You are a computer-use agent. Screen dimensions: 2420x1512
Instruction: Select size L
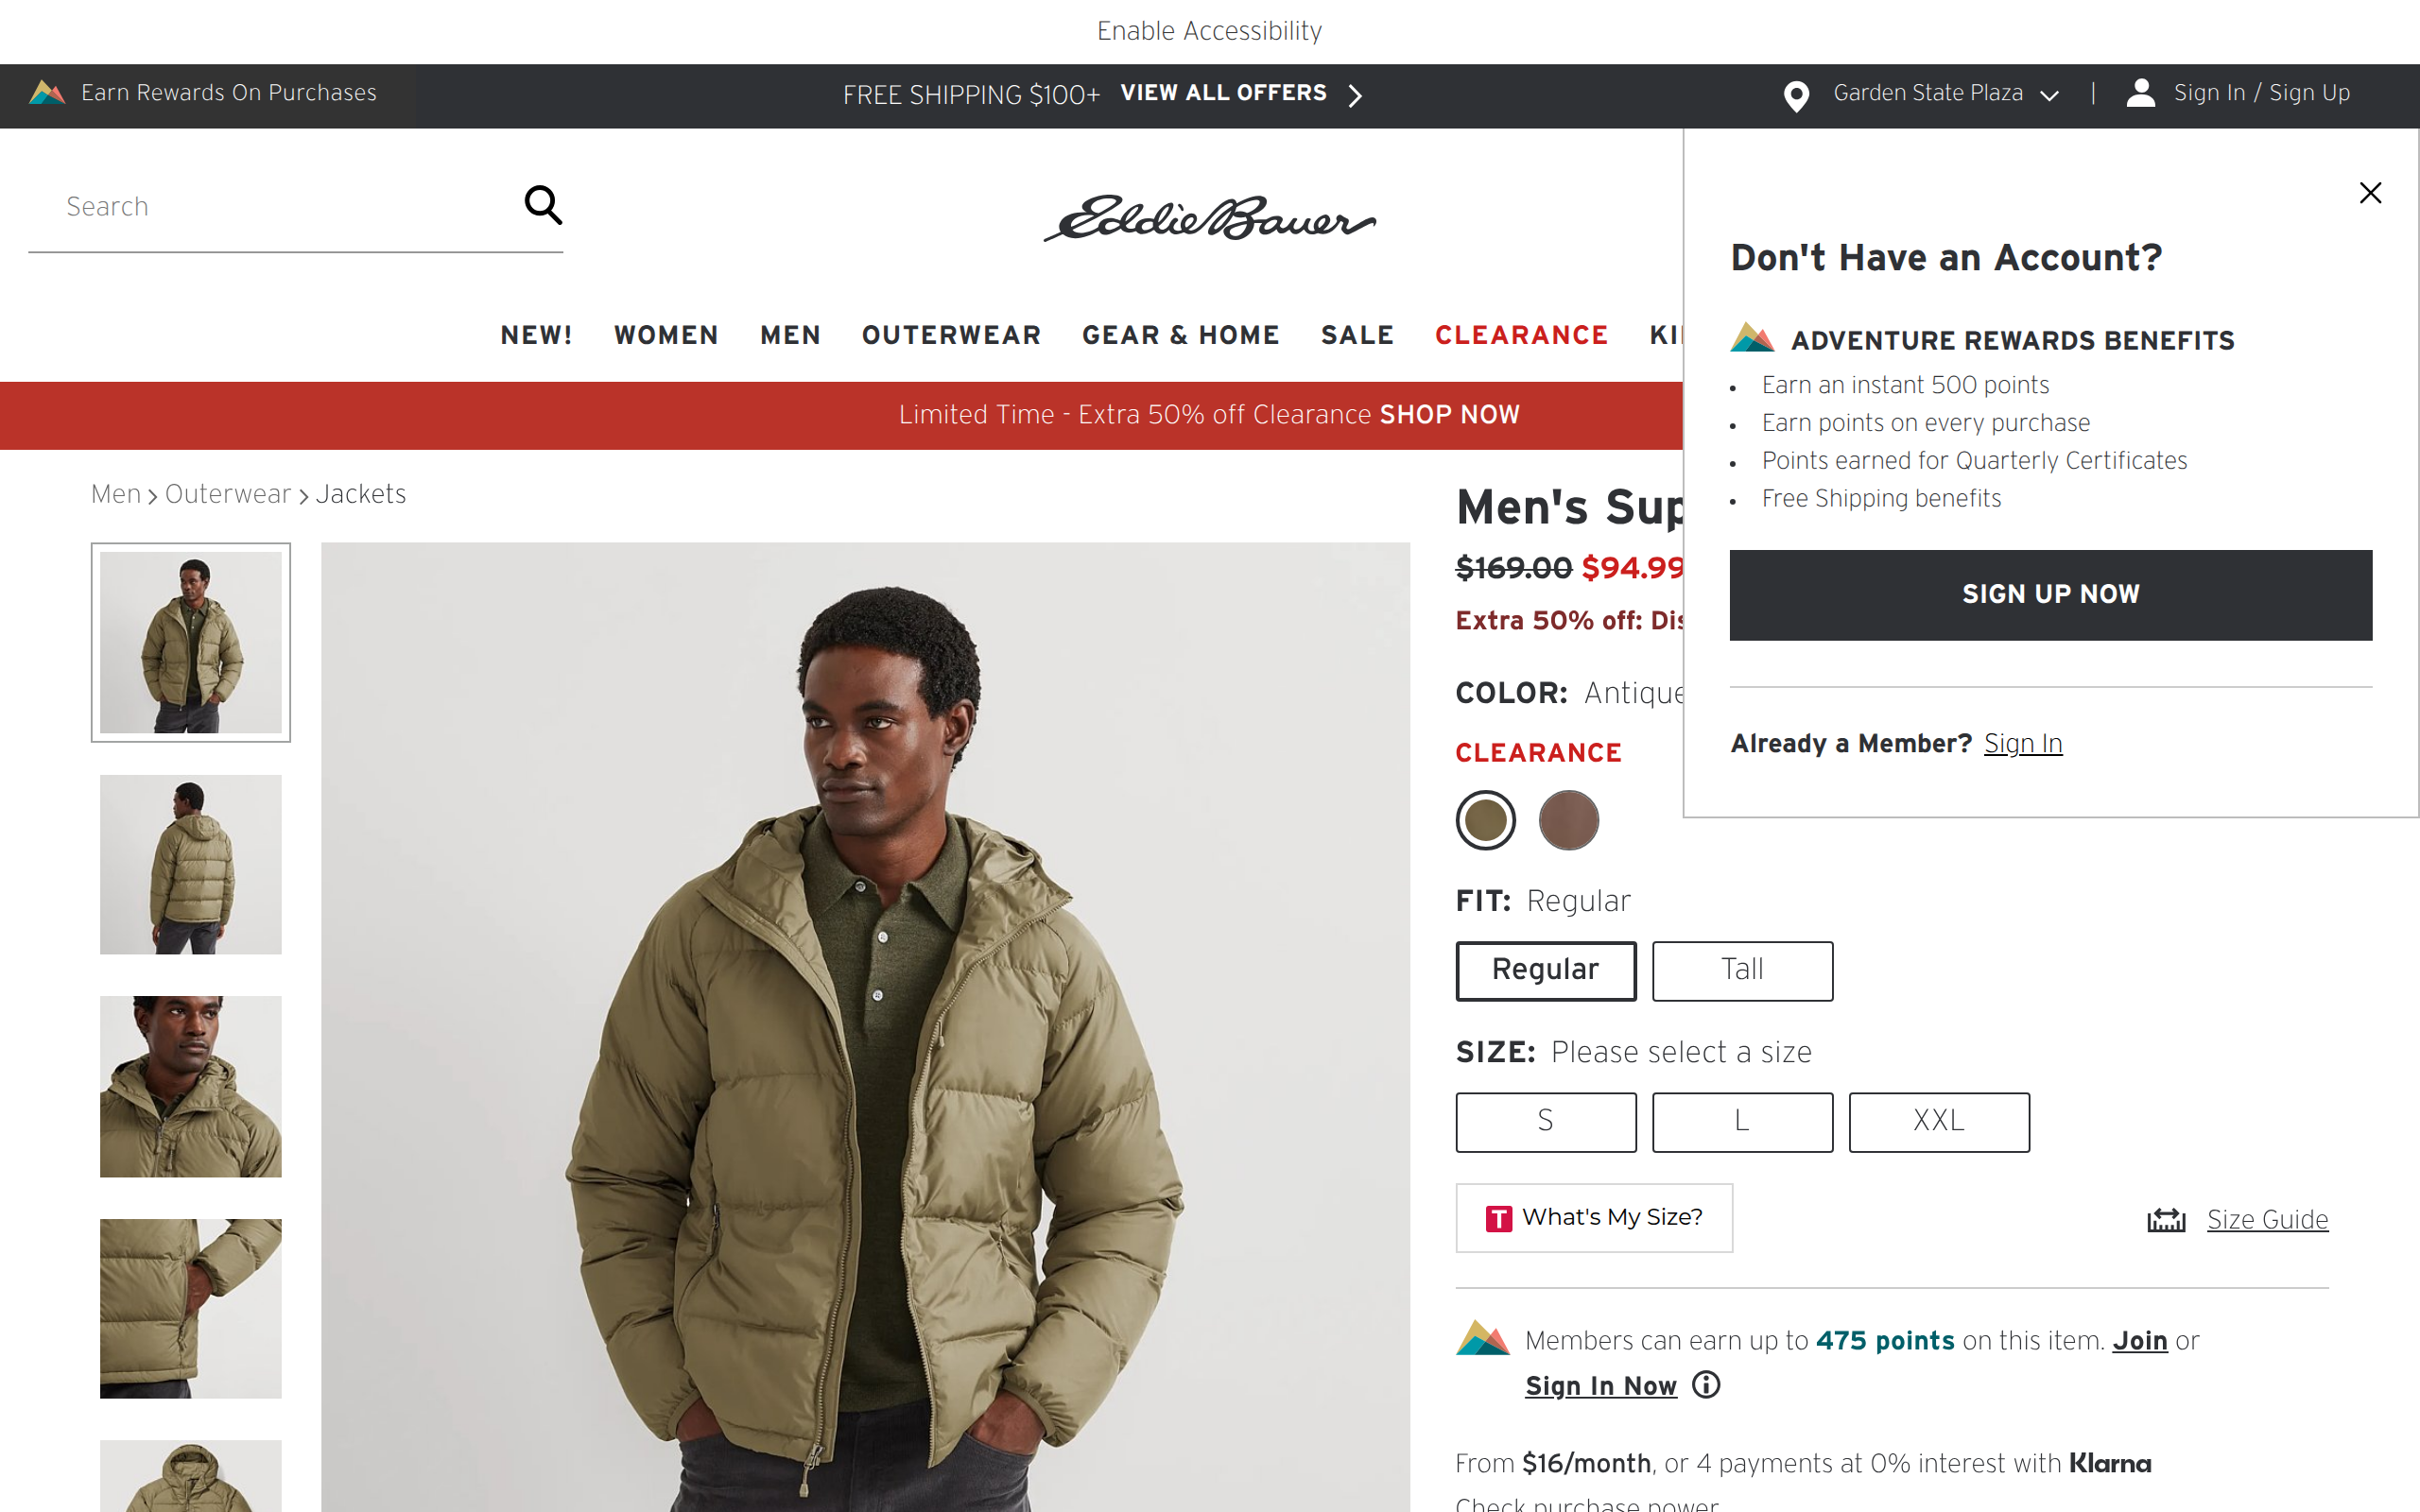(1741, 1121)
